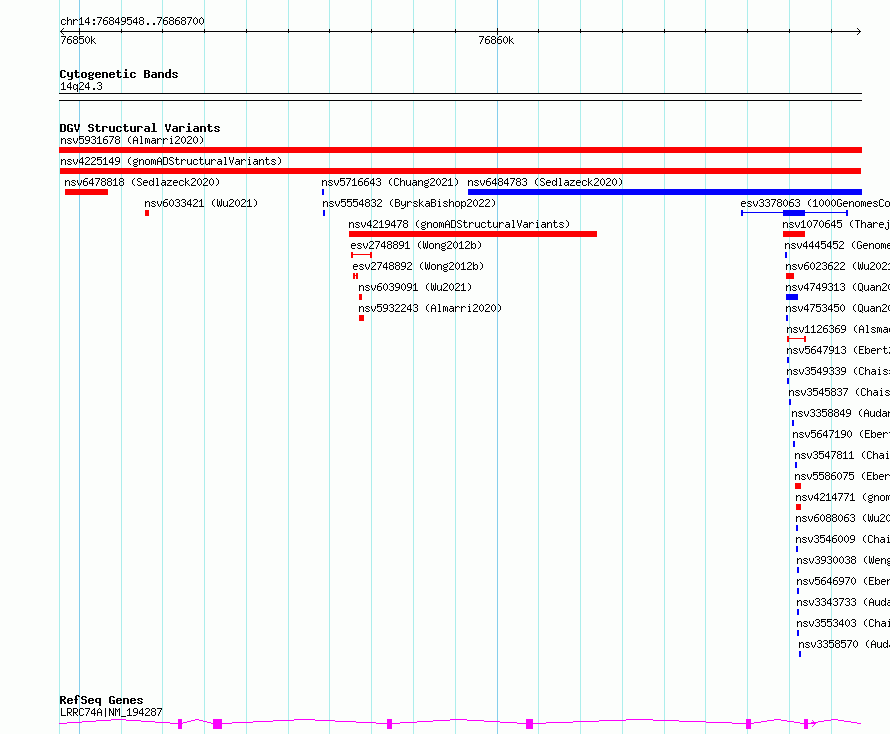Open the nsv4214771 variant label

tap(843, 497)
